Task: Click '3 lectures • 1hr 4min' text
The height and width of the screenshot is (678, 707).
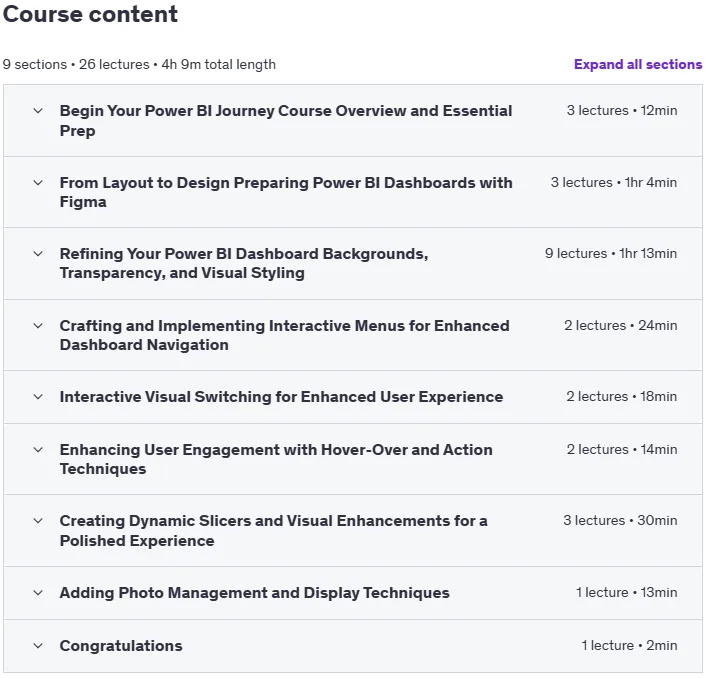Action: [x=614, y=183]
